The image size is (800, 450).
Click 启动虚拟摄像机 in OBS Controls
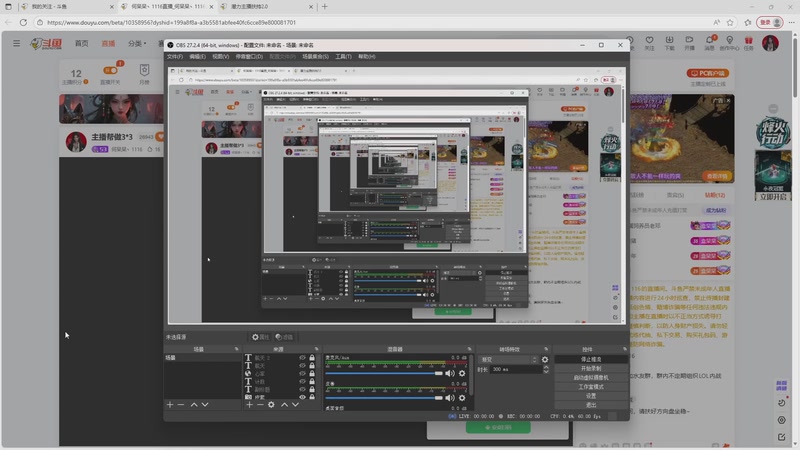591,378
